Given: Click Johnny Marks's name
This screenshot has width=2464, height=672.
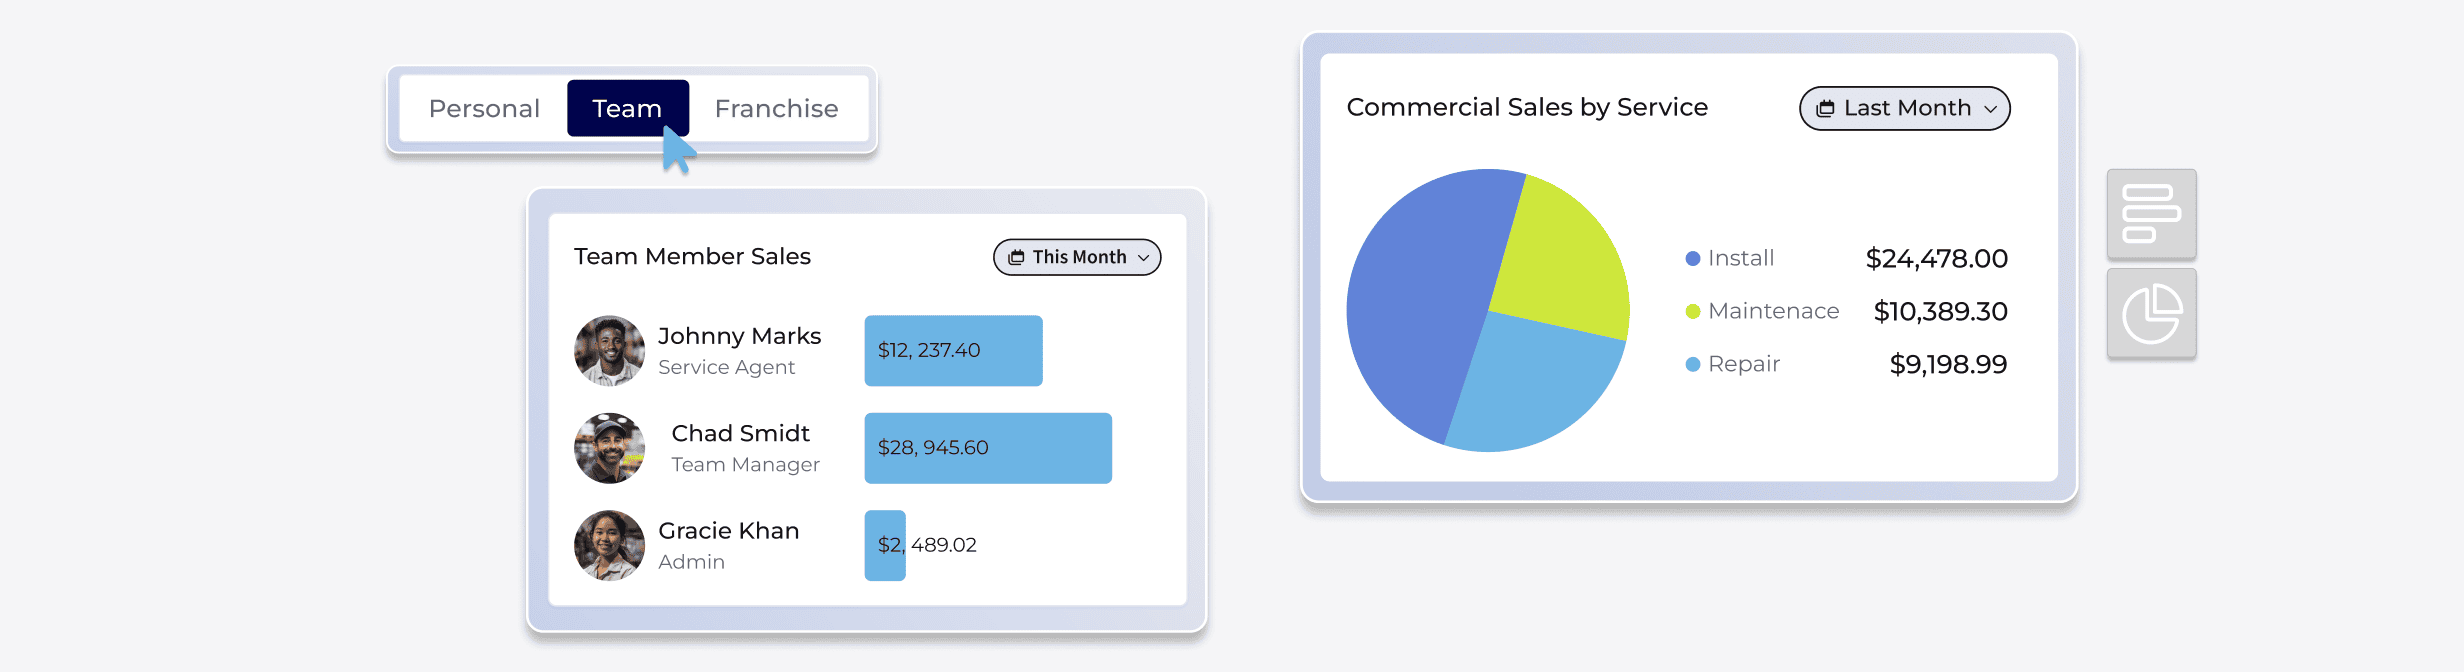Looking at the screenshot, I should 740,336.
